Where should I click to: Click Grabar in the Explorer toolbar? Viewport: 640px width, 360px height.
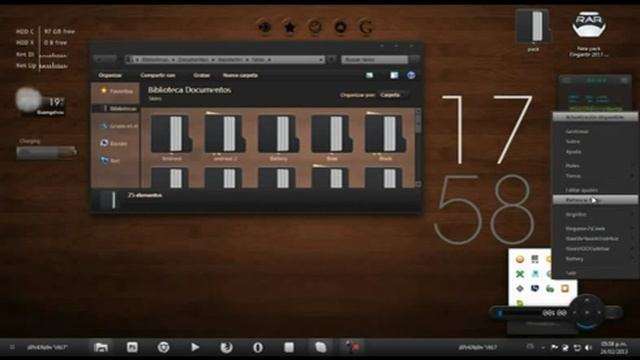tap(202, 75)
